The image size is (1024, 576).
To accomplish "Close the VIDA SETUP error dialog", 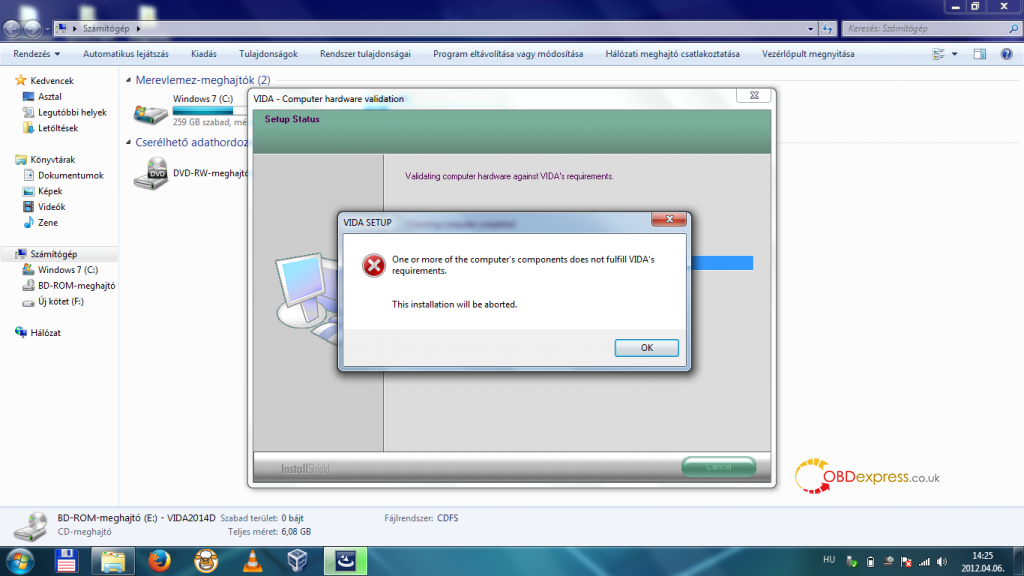I will 669,219.
